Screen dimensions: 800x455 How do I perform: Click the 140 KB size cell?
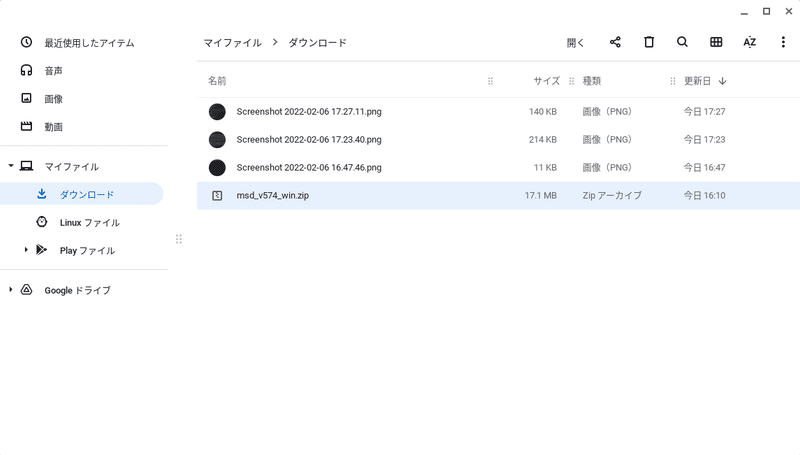pyautogui.click(x=542, y=112)
